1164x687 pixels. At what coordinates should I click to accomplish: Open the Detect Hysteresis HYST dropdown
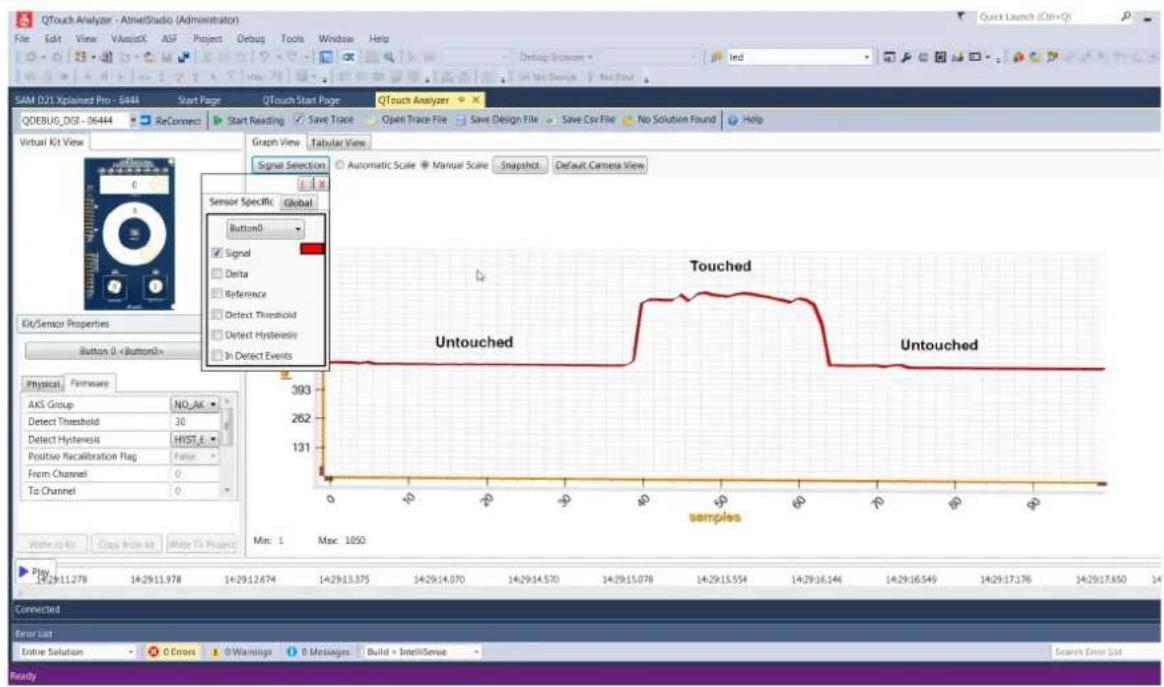(x=196, y=440)
